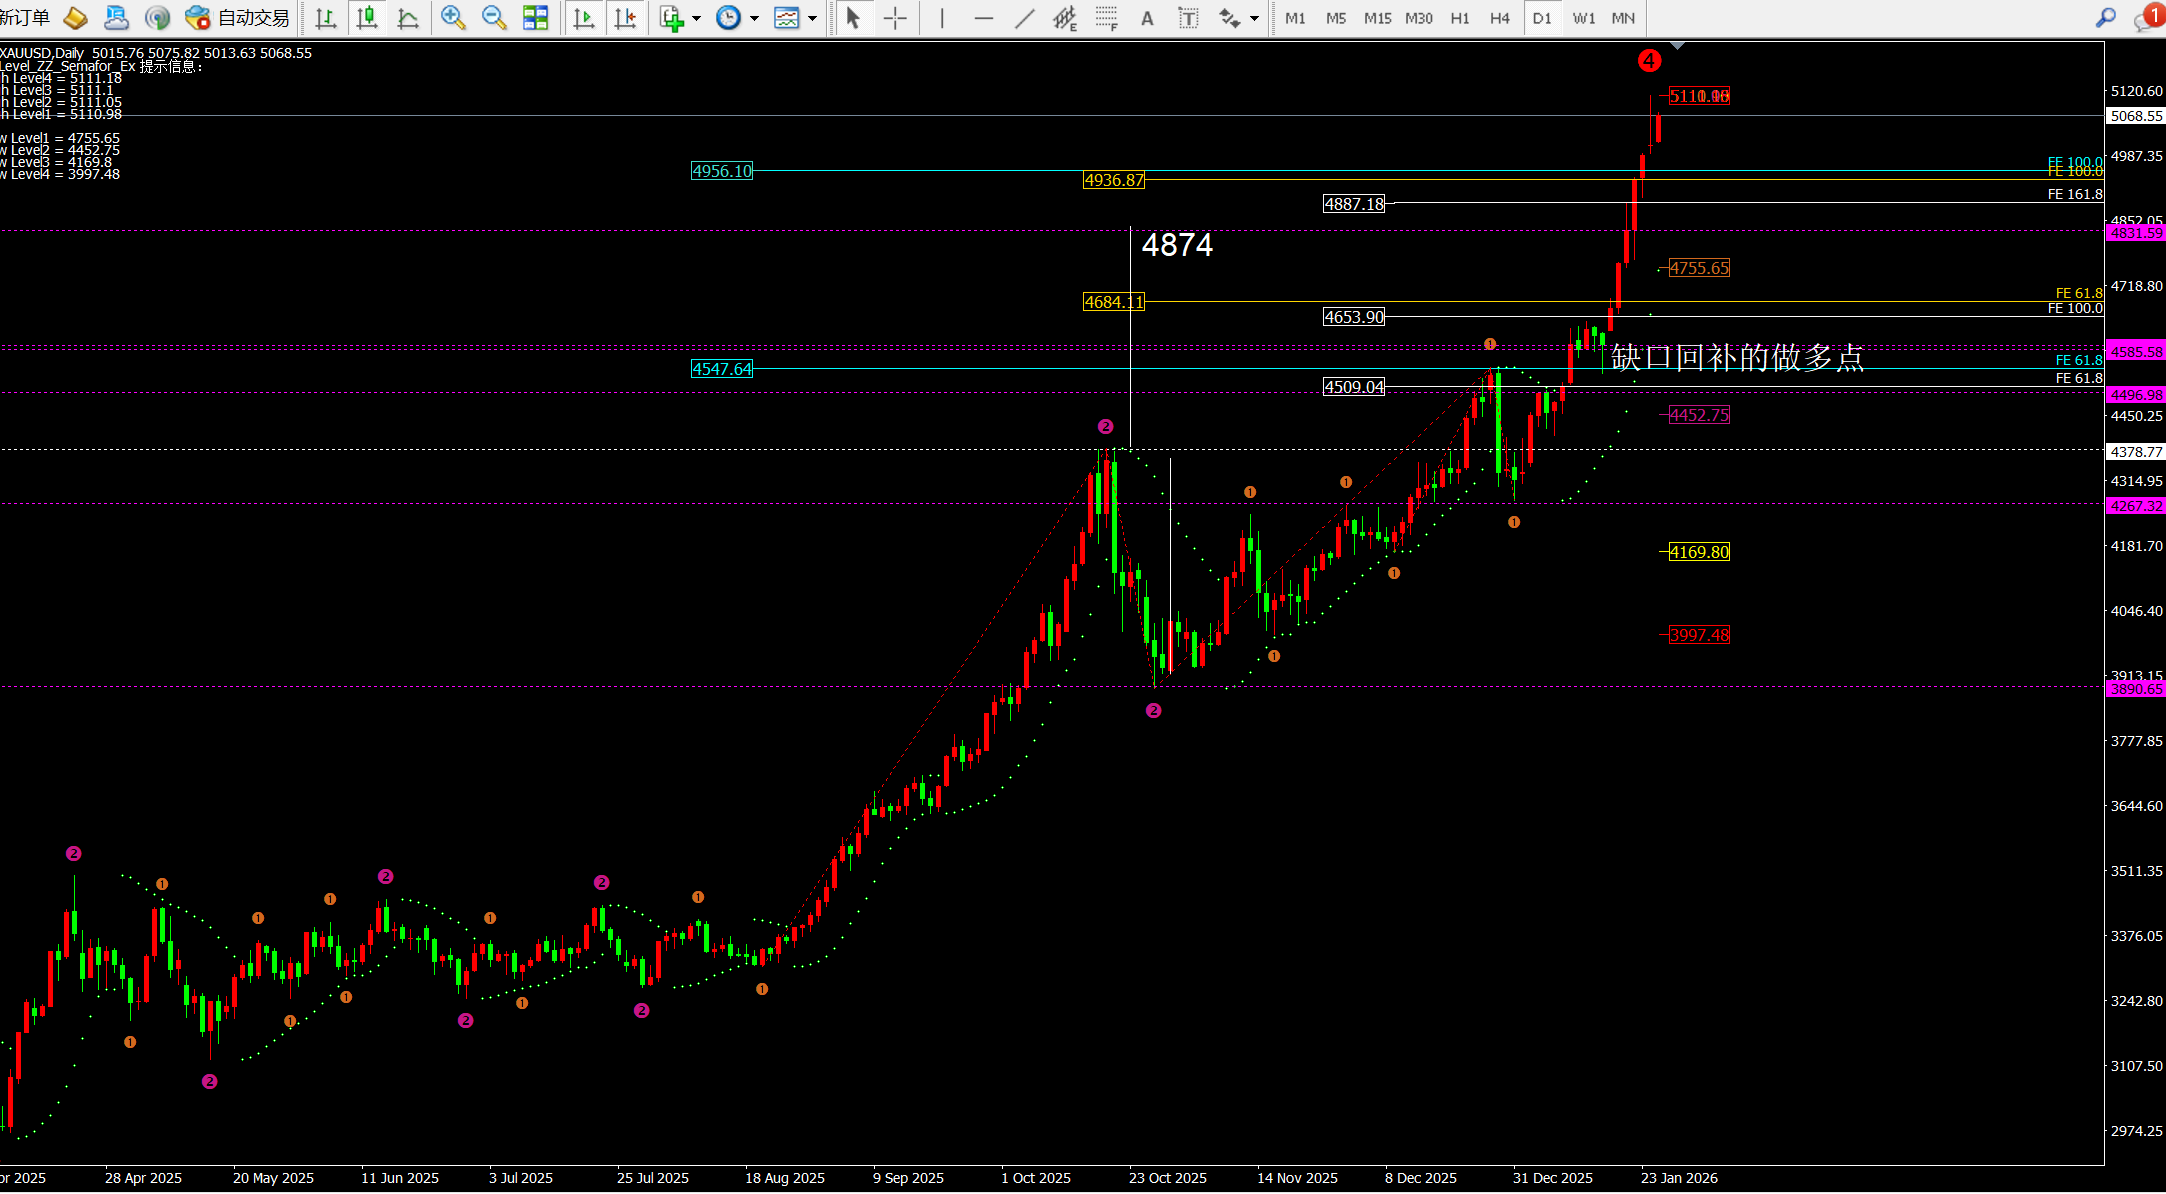The image size is (2166, 1194).
Task: Draw a vertical line tool
Action: pos(942,18)
